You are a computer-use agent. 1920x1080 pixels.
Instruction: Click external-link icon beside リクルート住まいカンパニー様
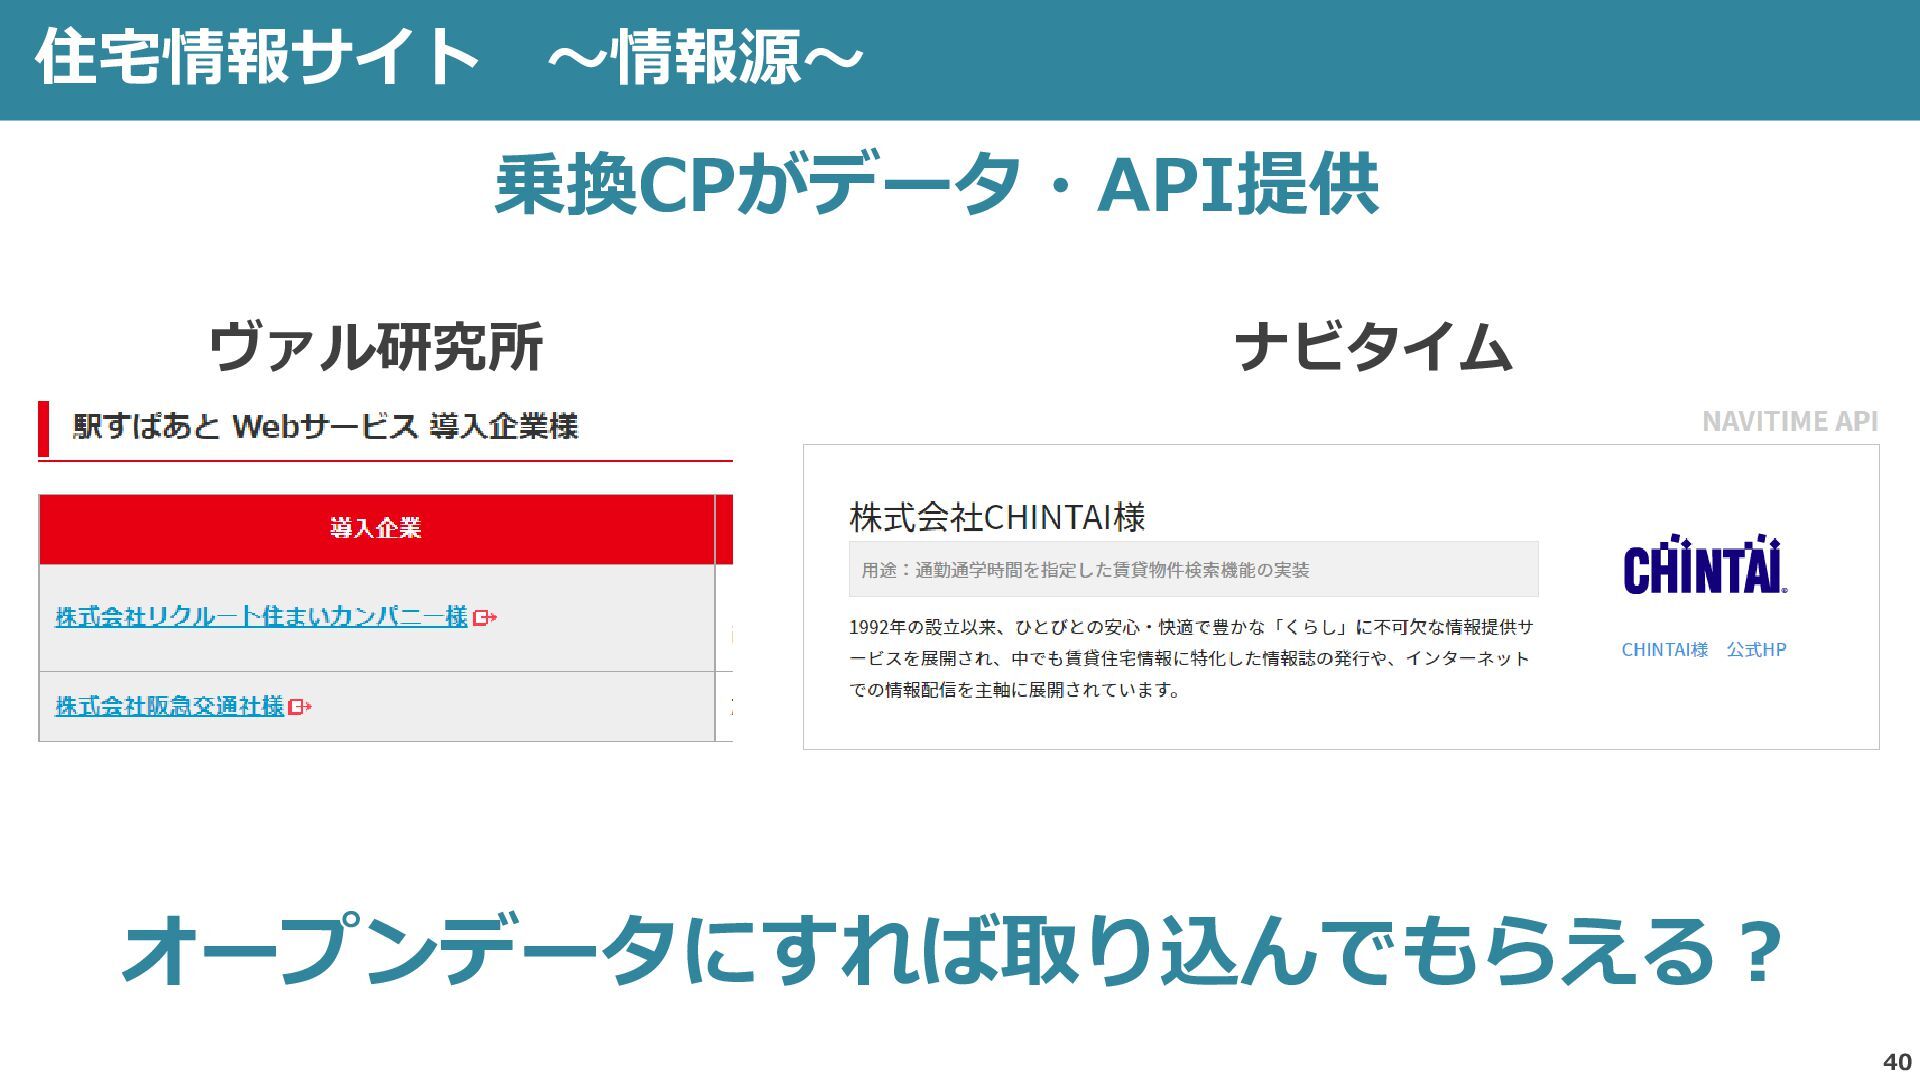[x=485, y=618]
